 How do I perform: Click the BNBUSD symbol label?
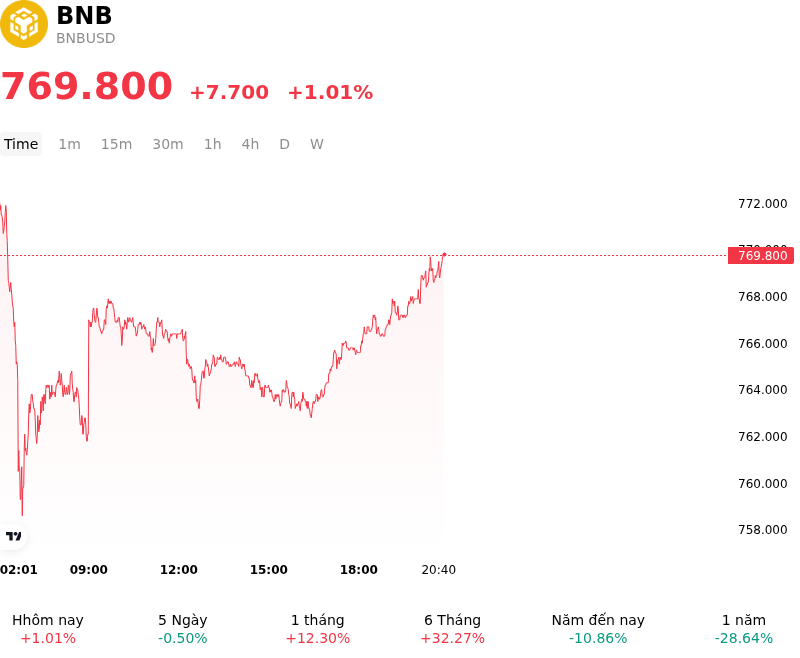click(86, 38)
